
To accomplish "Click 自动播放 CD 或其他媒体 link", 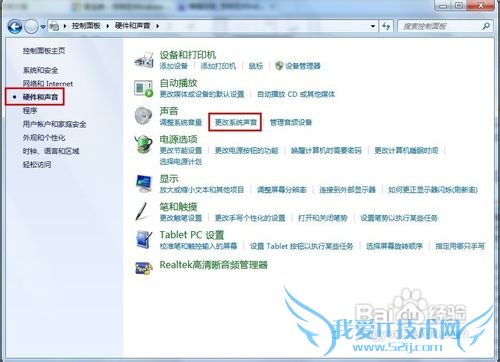I will coord(296,94).
